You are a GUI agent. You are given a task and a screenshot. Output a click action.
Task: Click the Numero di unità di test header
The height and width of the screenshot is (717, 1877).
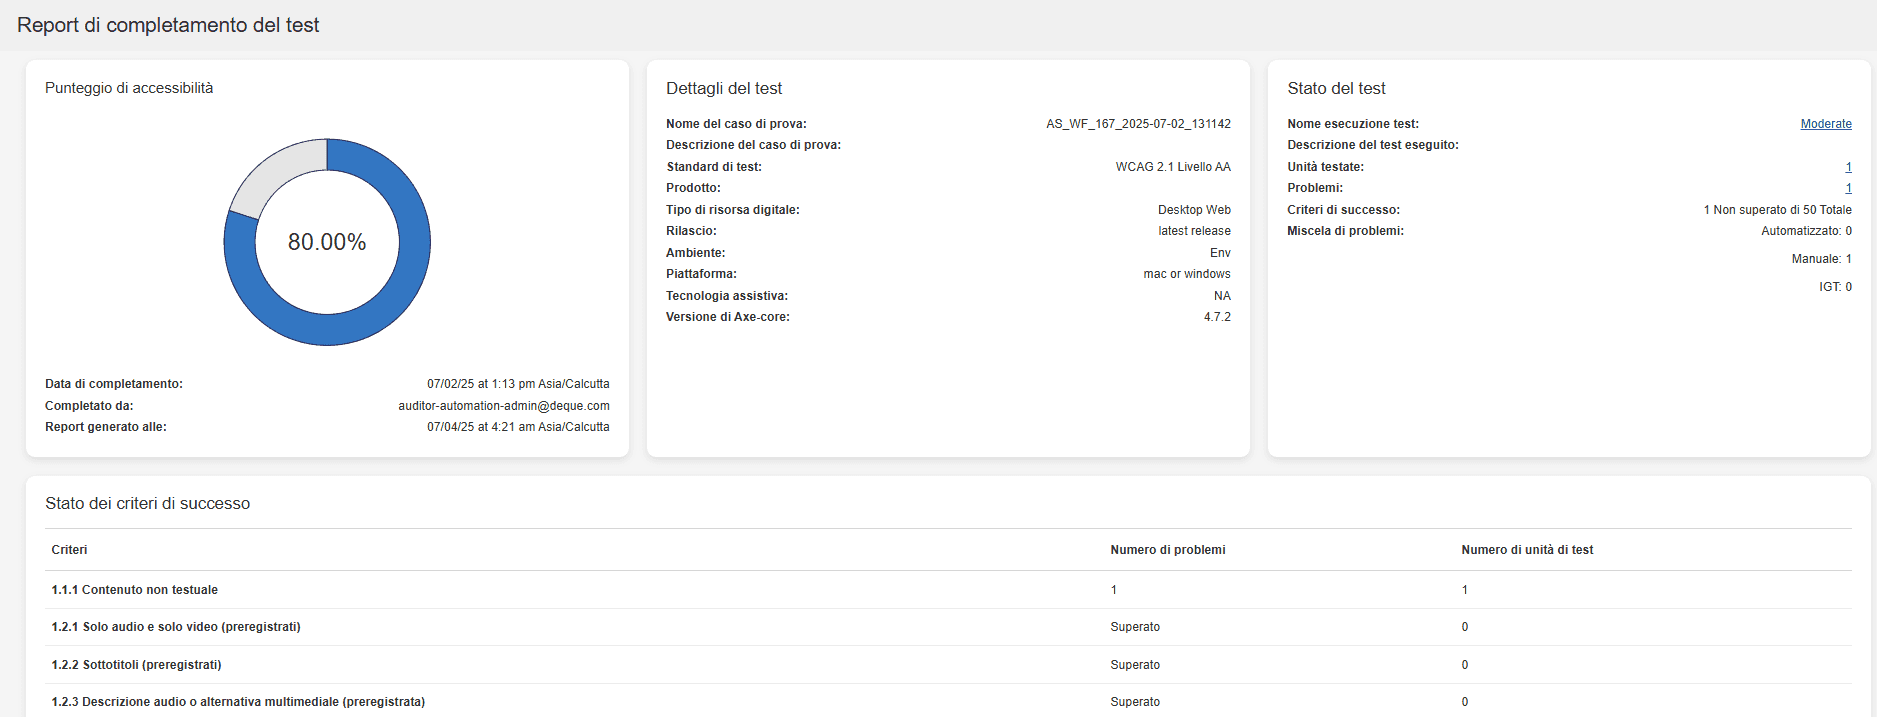pyautogui.click(x=1526, y=550)
